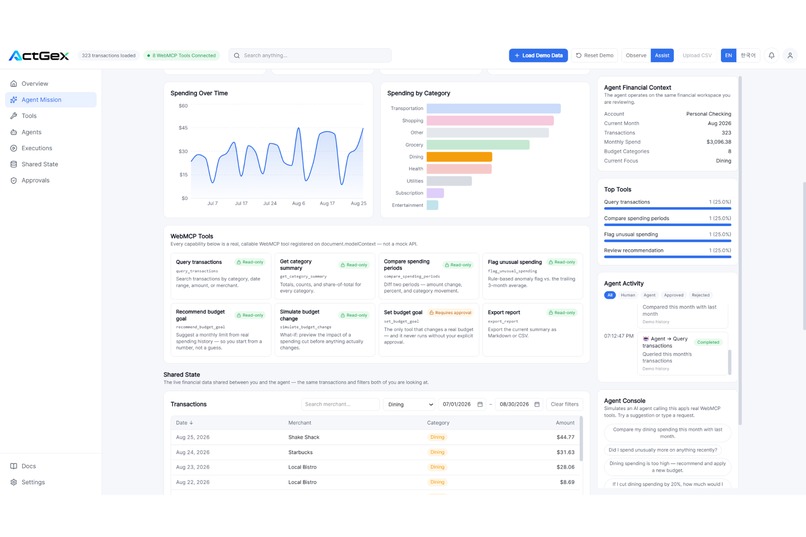806x537 pixels.
Task: Click the Shake Shack transaction row
Action: point(375,437)
